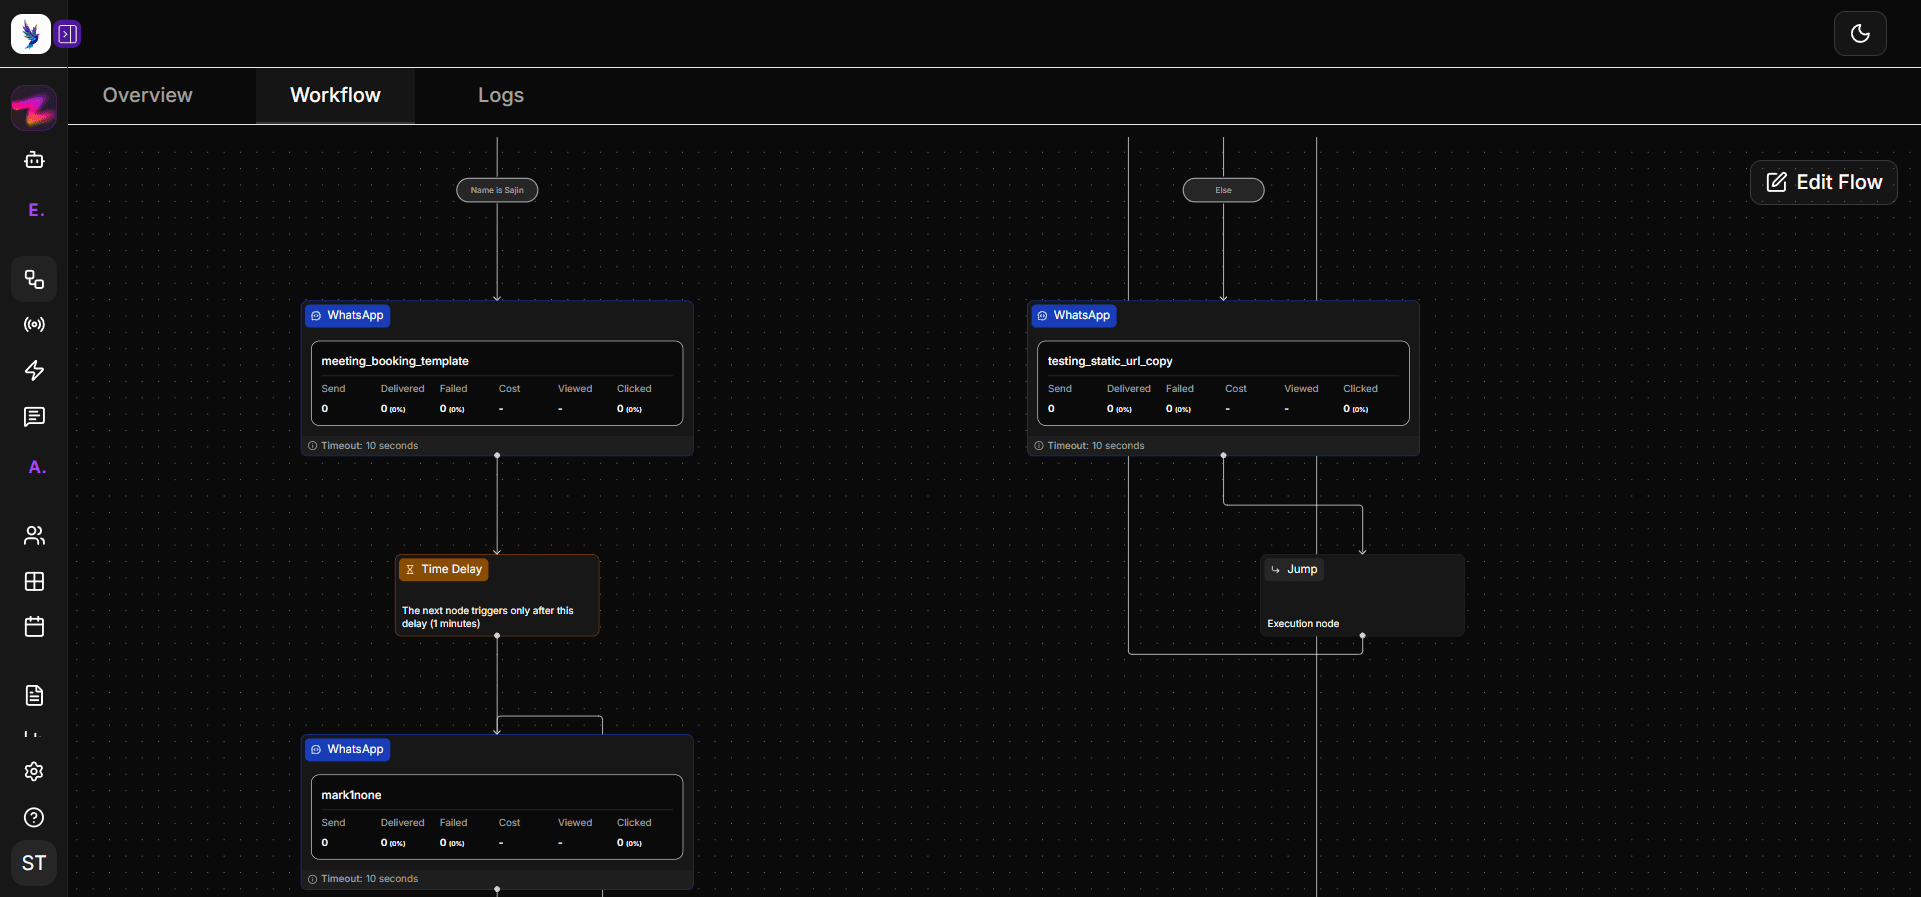Click Failed stat in mark1none card
This screenshot has height=897, width=1921.
coord(453,832)
